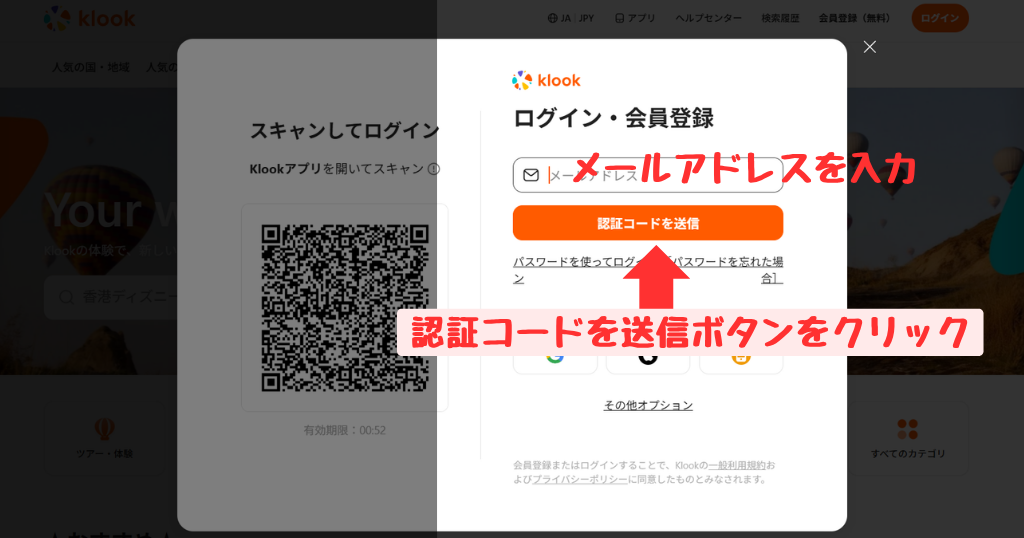The width and height of the screenshot is (1024, 538).
Task: Click the その他オプション link
Action: coord(648,405)
